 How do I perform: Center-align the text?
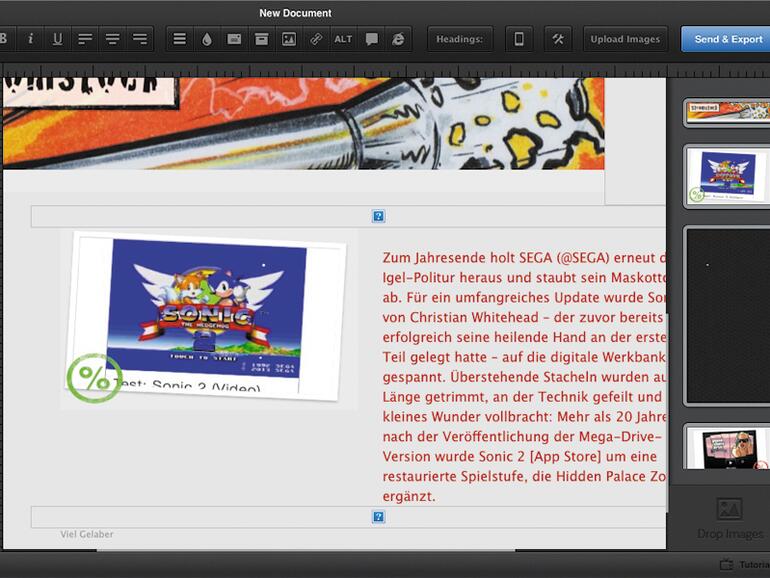(x=112, y=39)
